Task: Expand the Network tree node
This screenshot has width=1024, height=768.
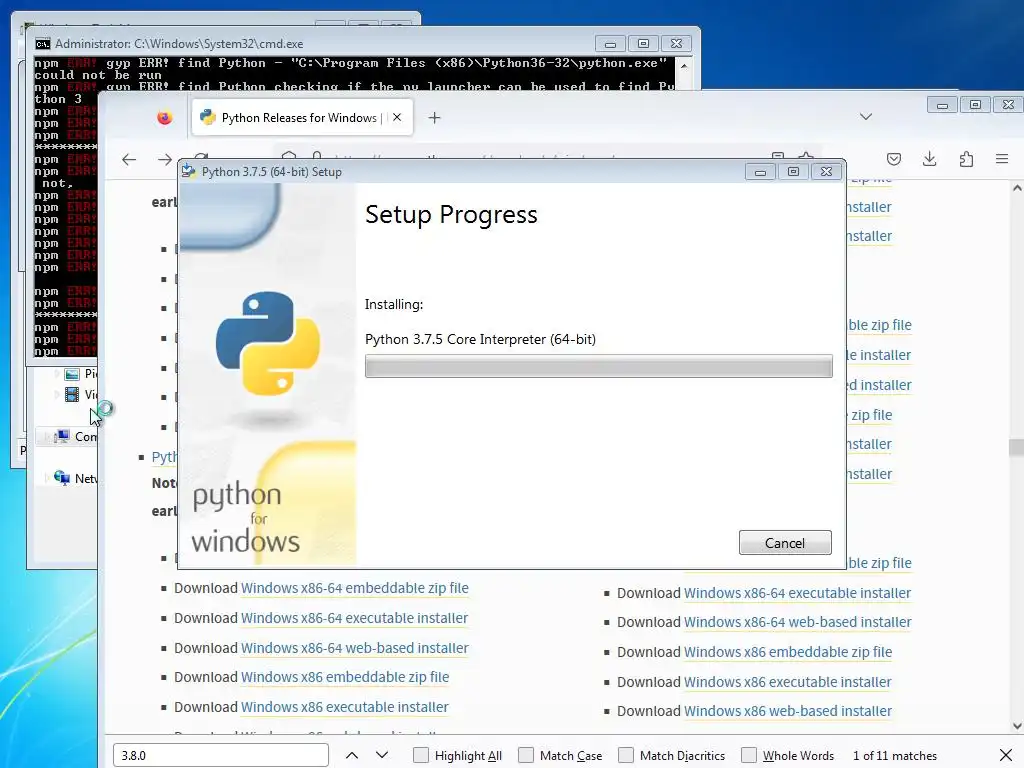Action: tap(46, 478)
